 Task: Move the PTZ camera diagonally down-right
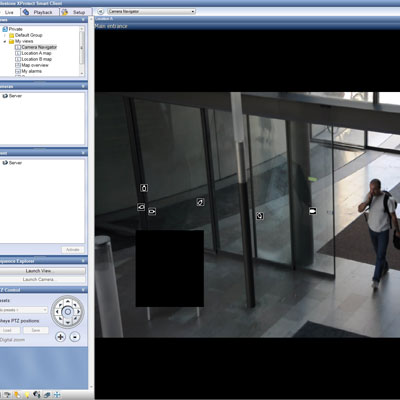click(x=75, y=319)
